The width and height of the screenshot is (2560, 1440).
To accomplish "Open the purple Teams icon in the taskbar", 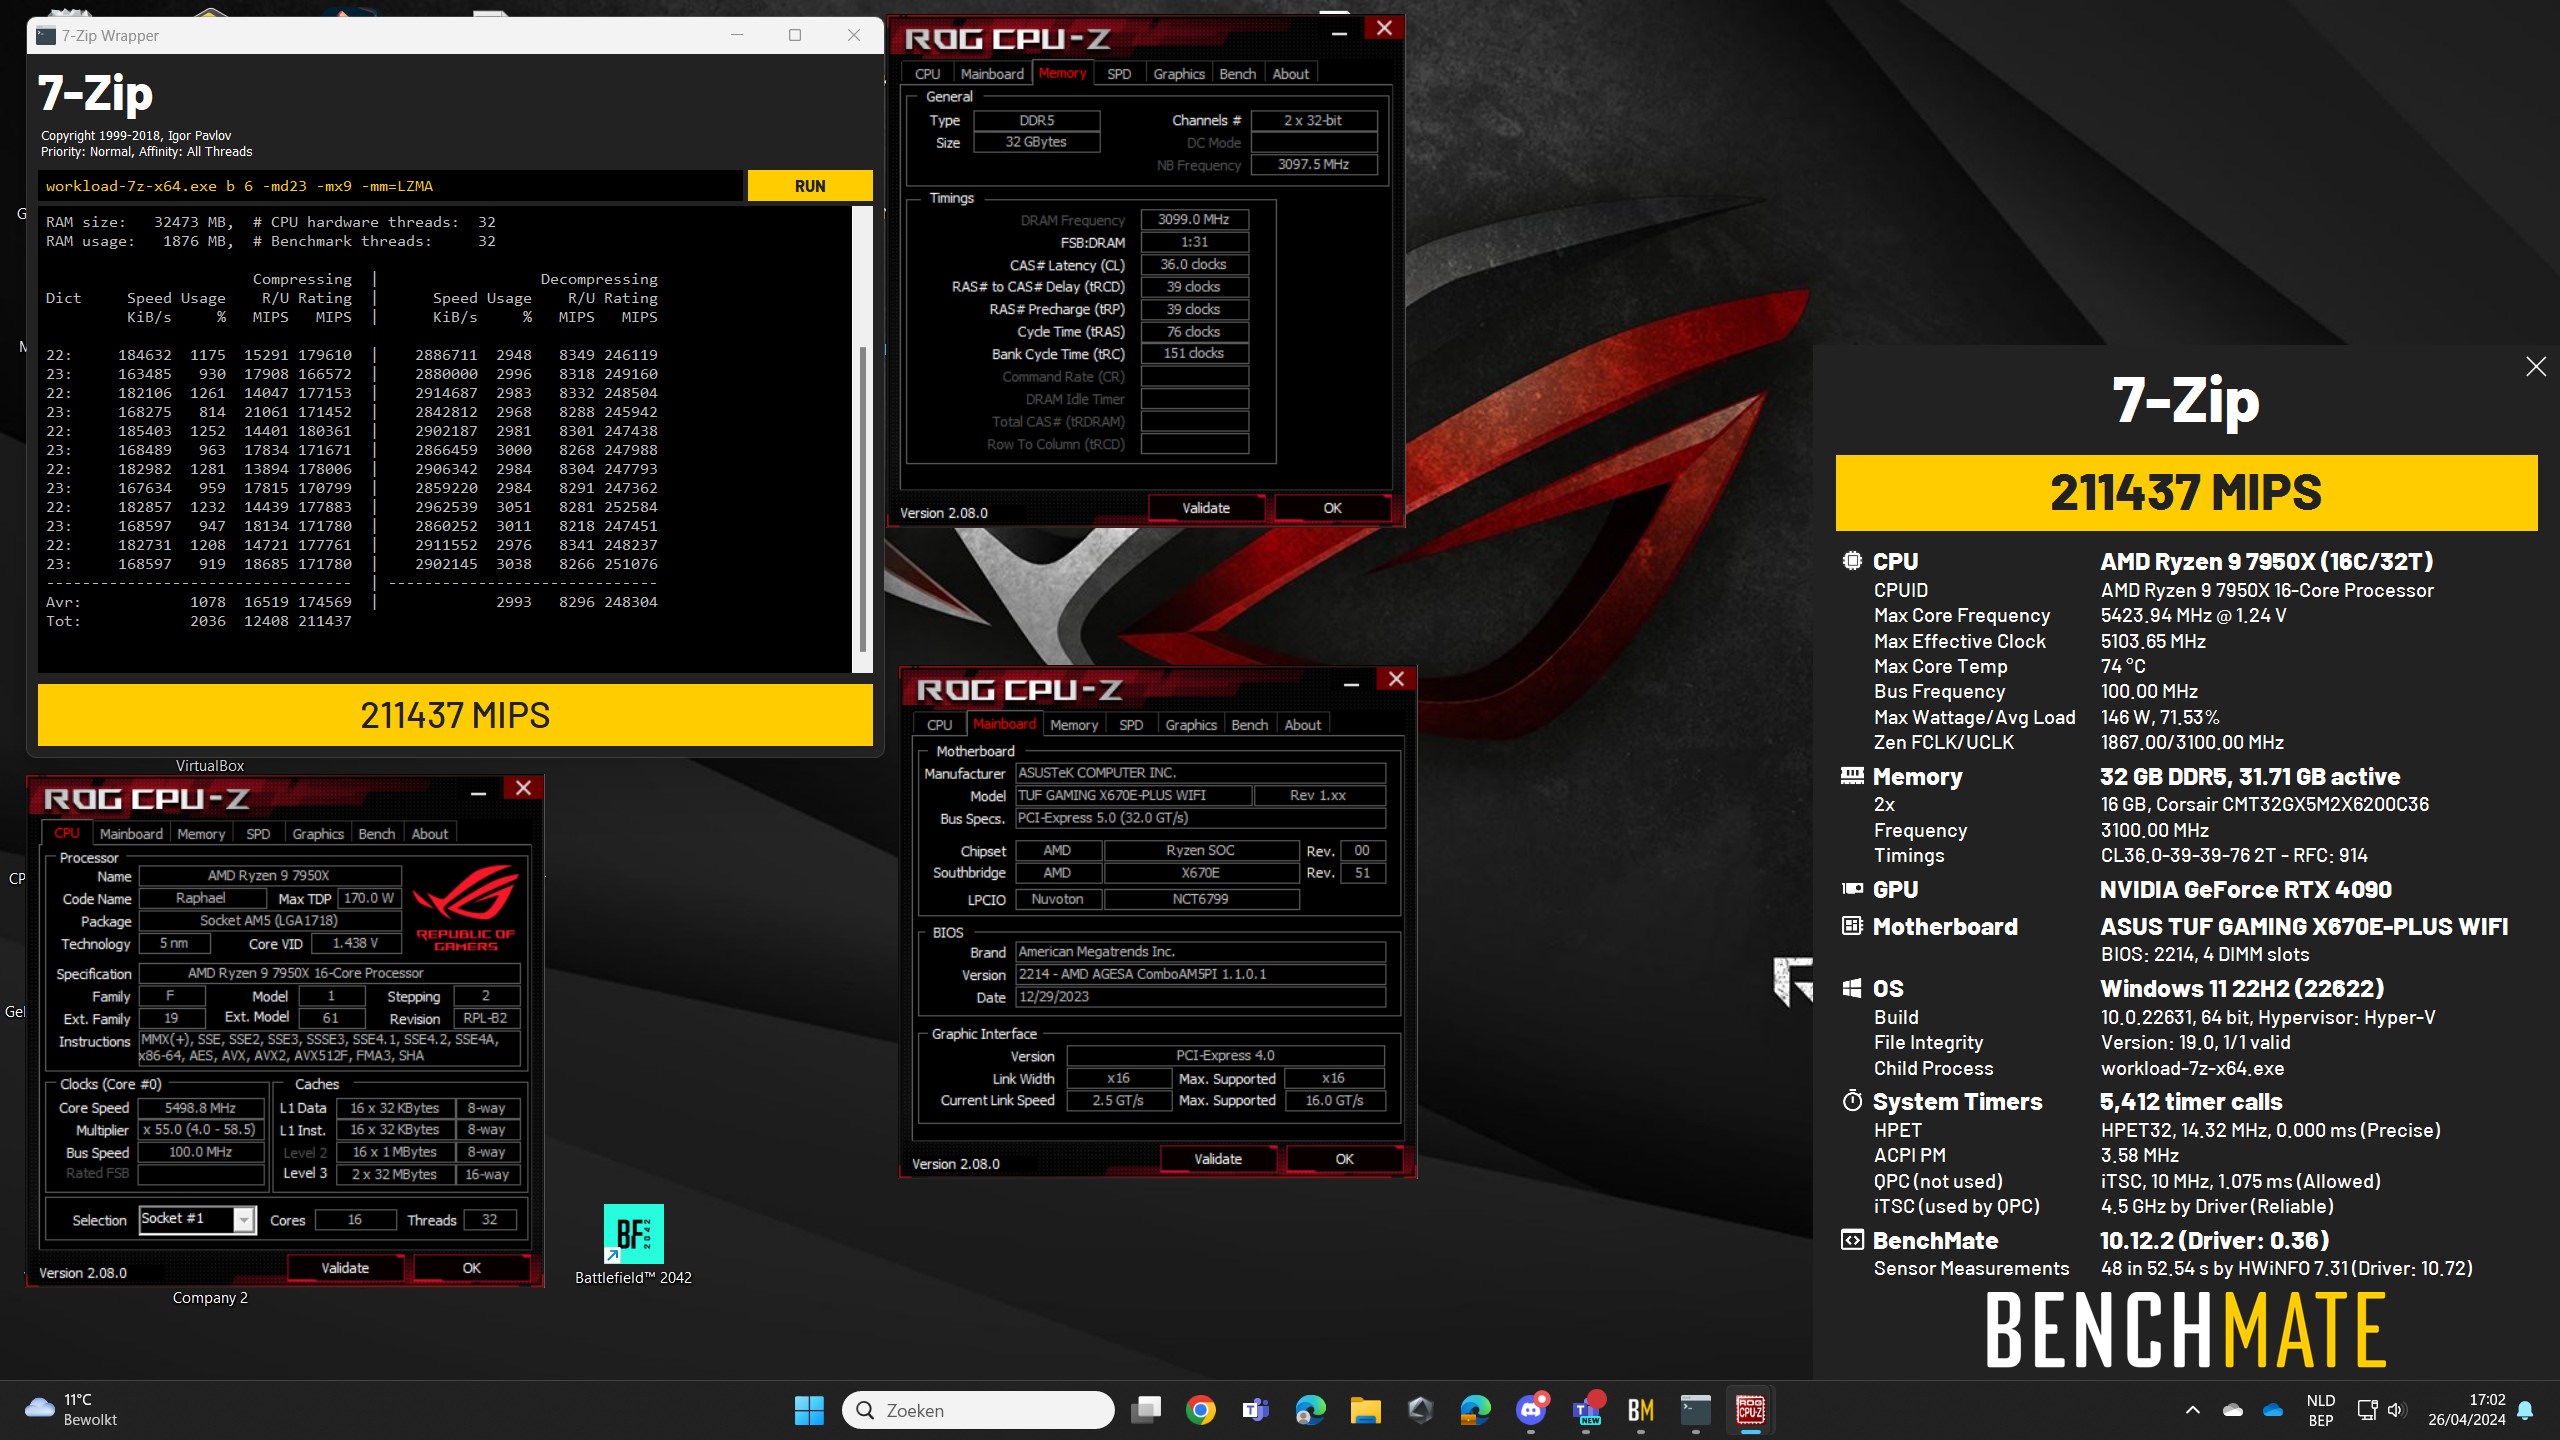I will [x=1255, y=1410].
